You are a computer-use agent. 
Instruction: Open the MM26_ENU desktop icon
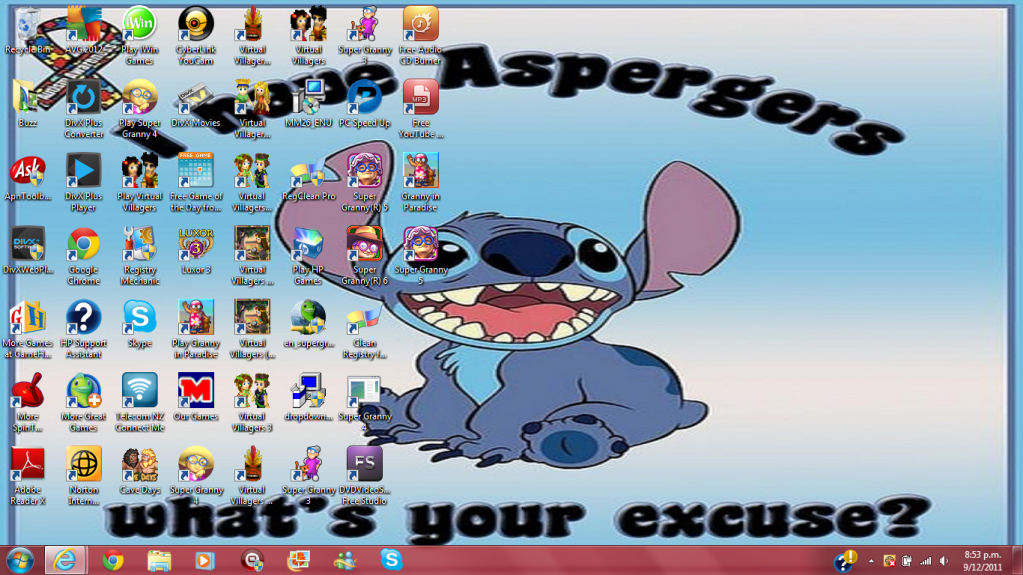point(309,104)
